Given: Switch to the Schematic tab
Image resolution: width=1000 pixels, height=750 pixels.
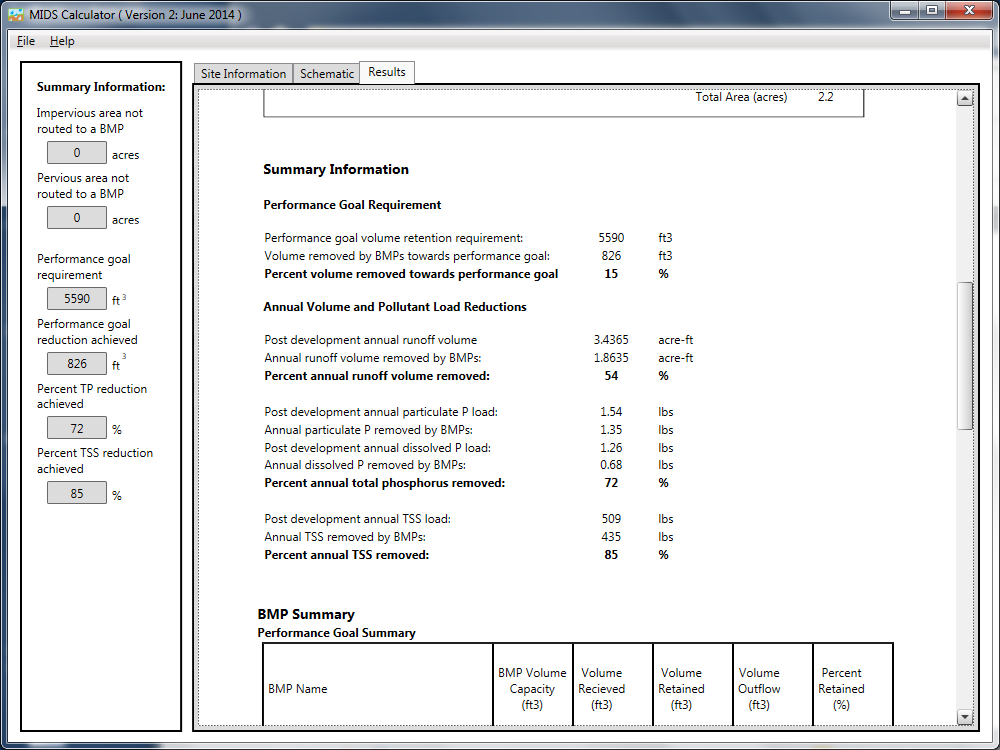Looking at the screenshot, I should tap(327, 74).
